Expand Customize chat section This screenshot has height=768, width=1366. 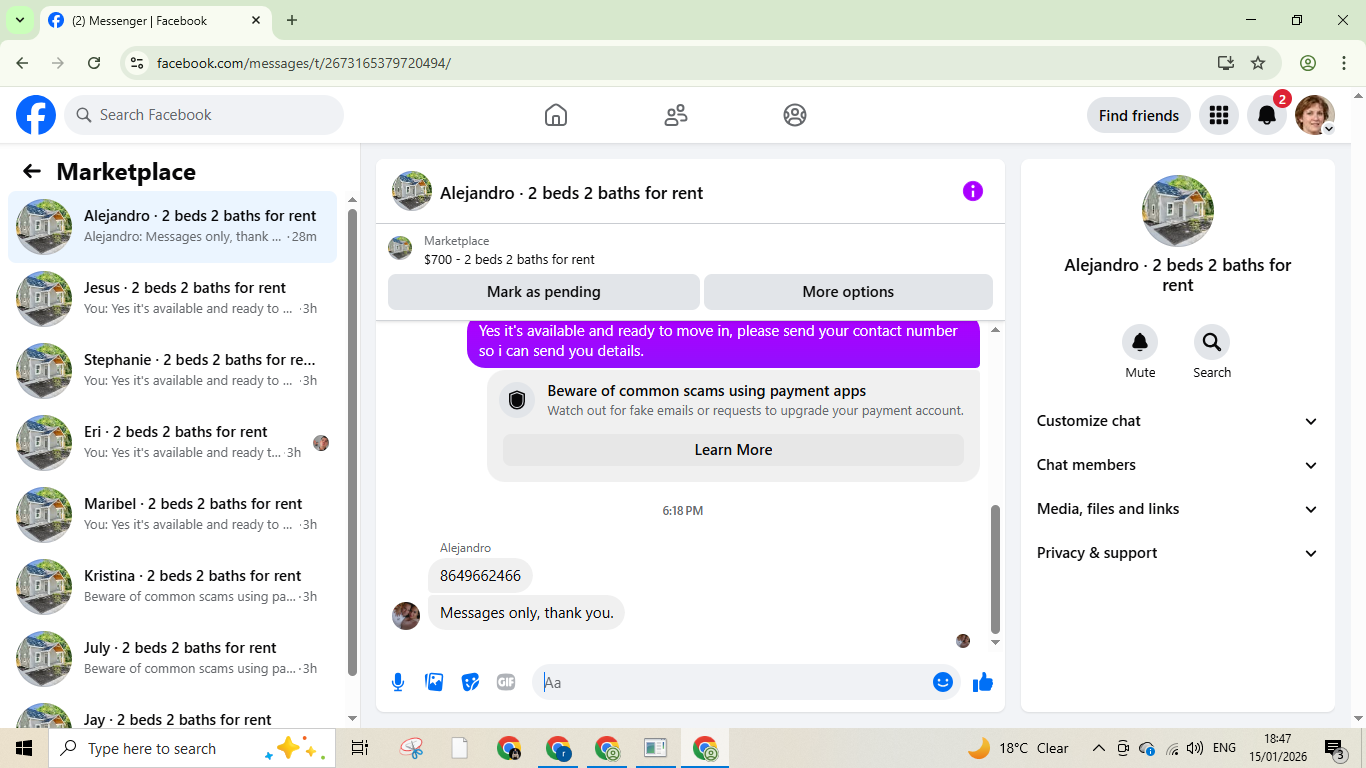click(1178, 421)
